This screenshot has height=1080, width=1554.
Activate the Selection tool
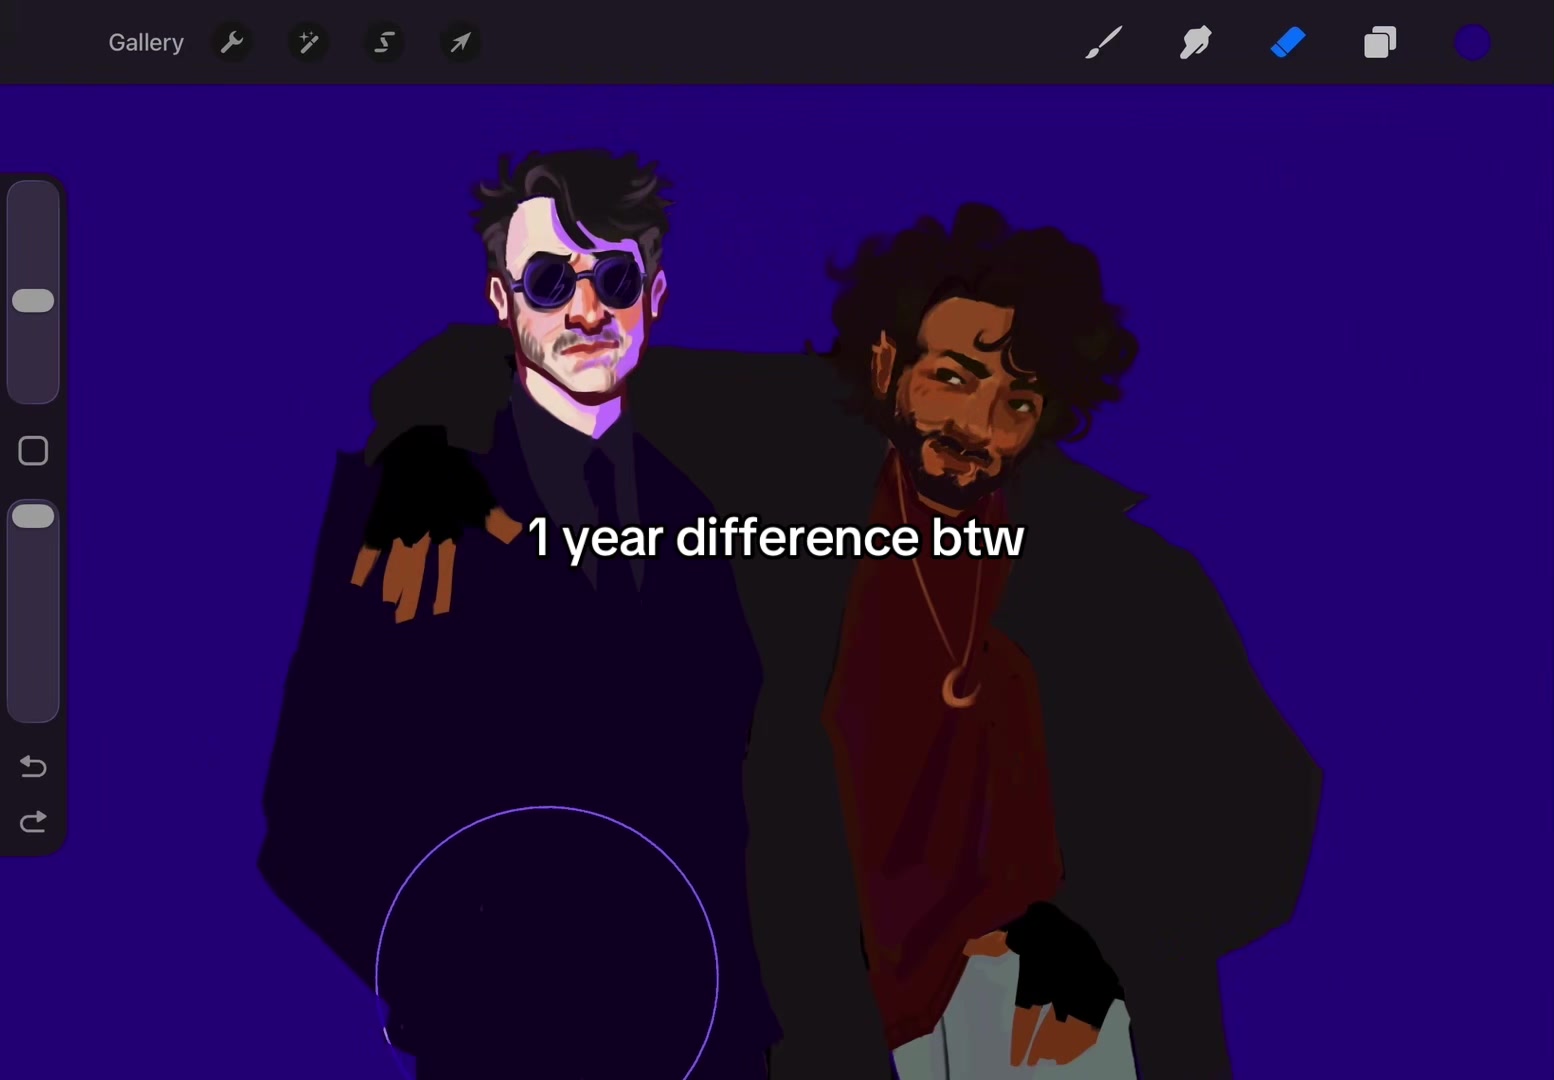pos(384,43)
